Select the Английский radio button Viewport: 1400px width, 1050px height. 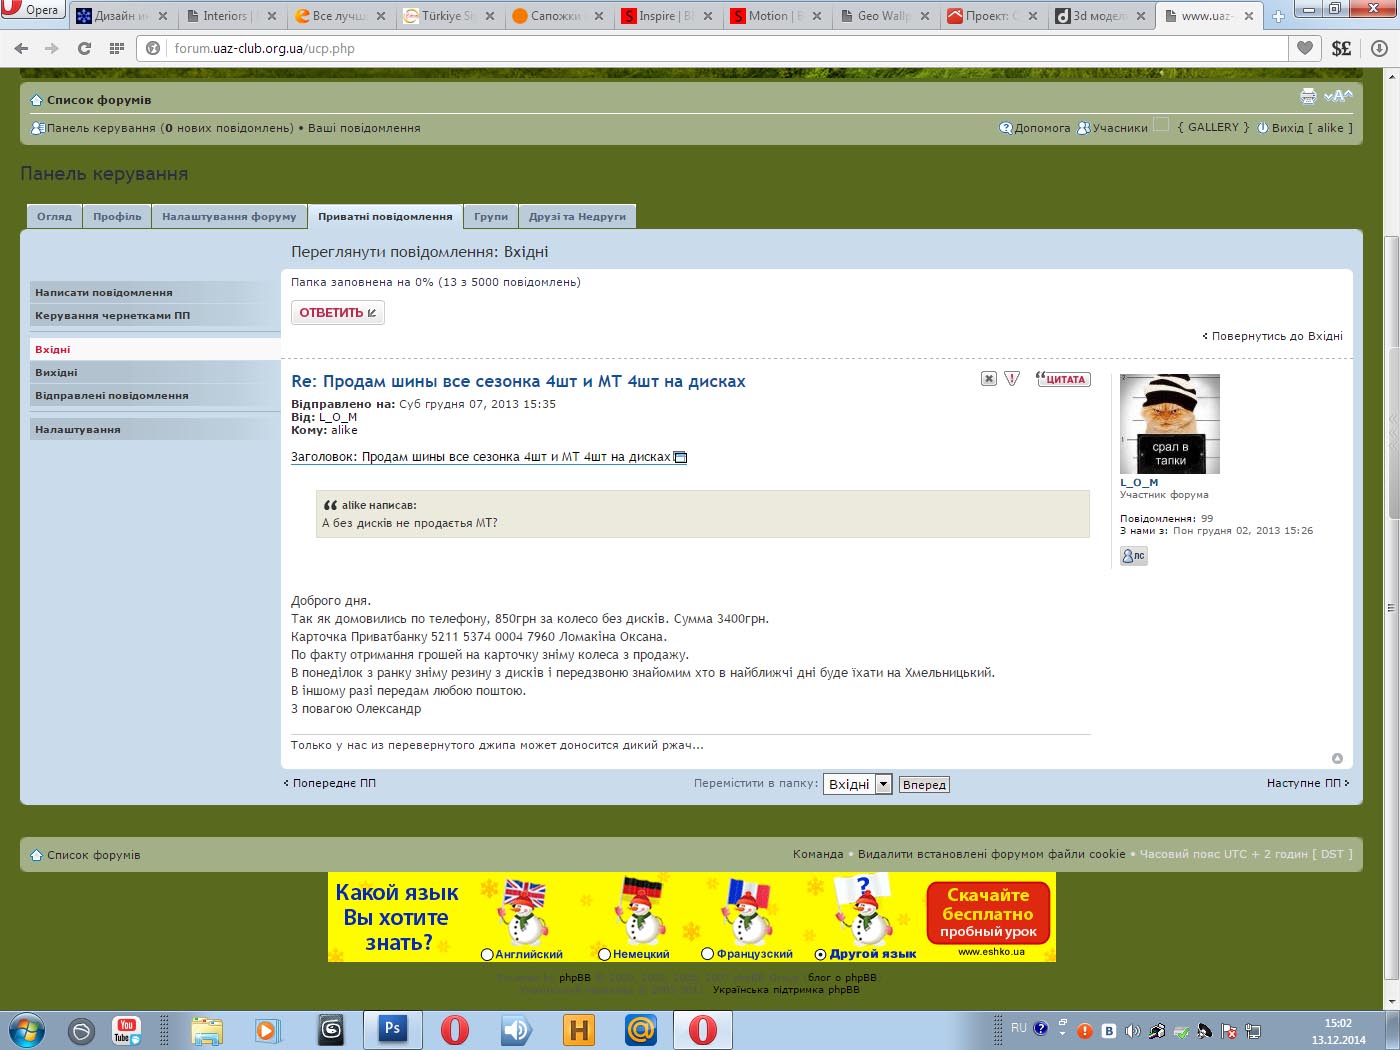488,954
